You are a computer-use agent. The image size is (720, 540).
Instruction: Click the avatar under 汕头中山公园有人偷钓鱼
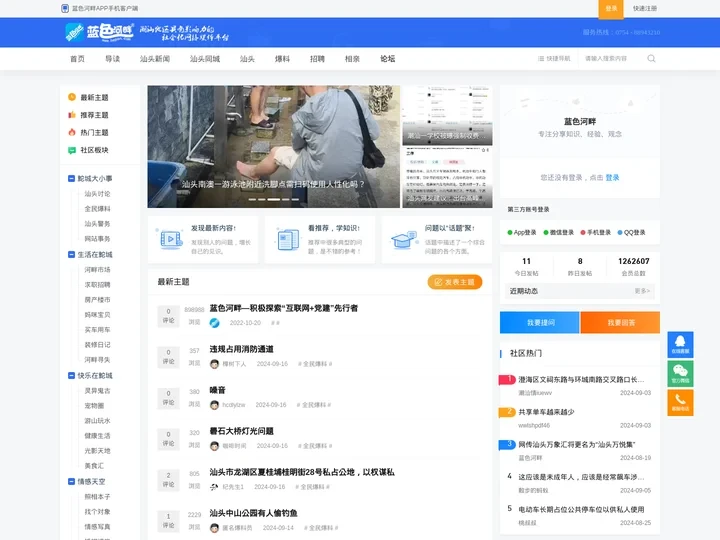click(x=214, y=528)
